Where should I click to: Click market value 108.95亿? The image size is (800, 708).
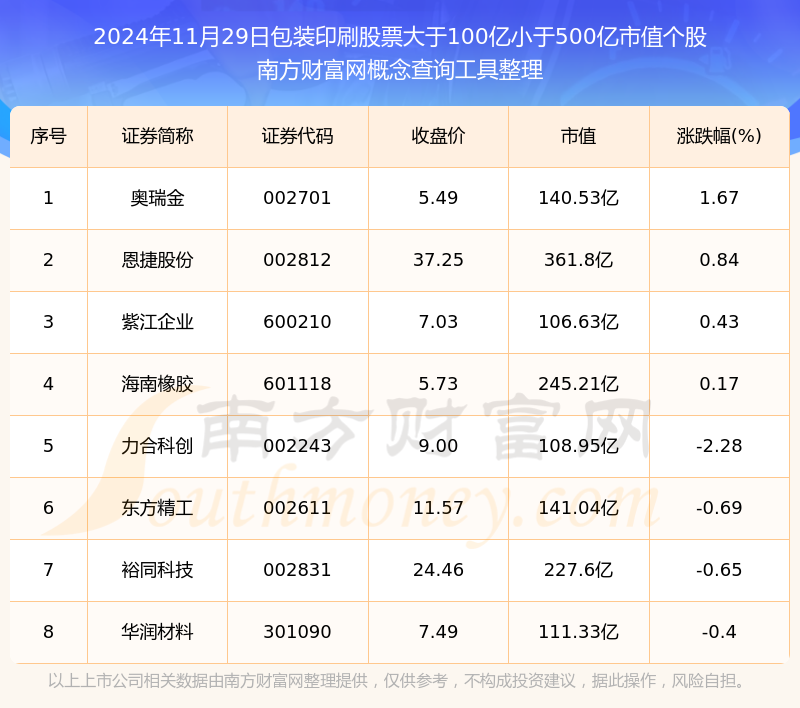579,446
